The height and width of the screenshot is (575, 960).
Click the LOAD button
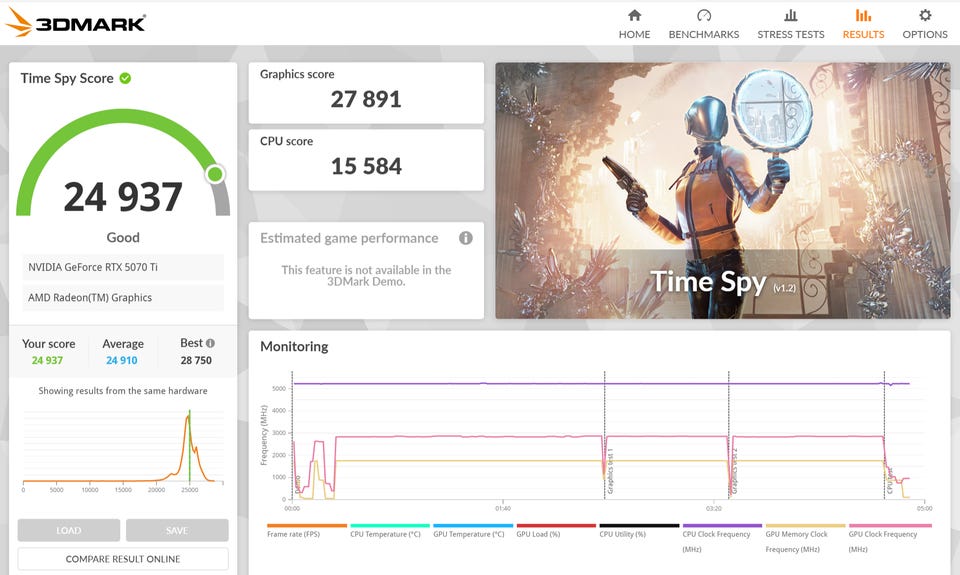point(69,530)
